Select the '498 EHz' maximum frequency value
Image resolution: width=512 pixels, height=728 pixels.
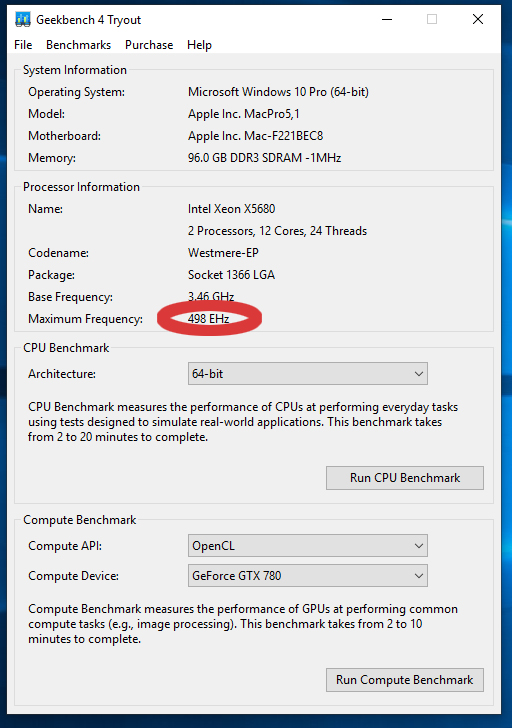(208, 318)
